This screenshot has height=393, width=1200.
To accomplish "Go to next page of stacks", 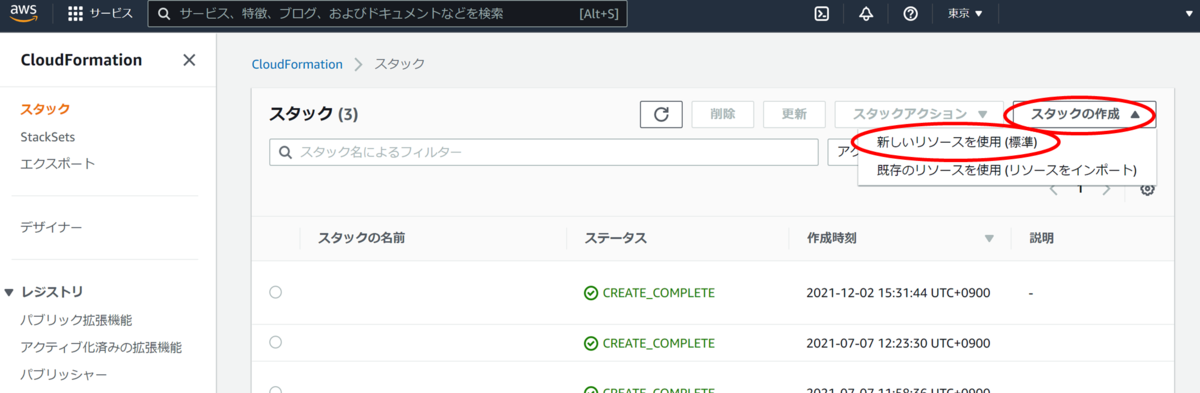I will pyautogui.click(x=1106, y=189).
